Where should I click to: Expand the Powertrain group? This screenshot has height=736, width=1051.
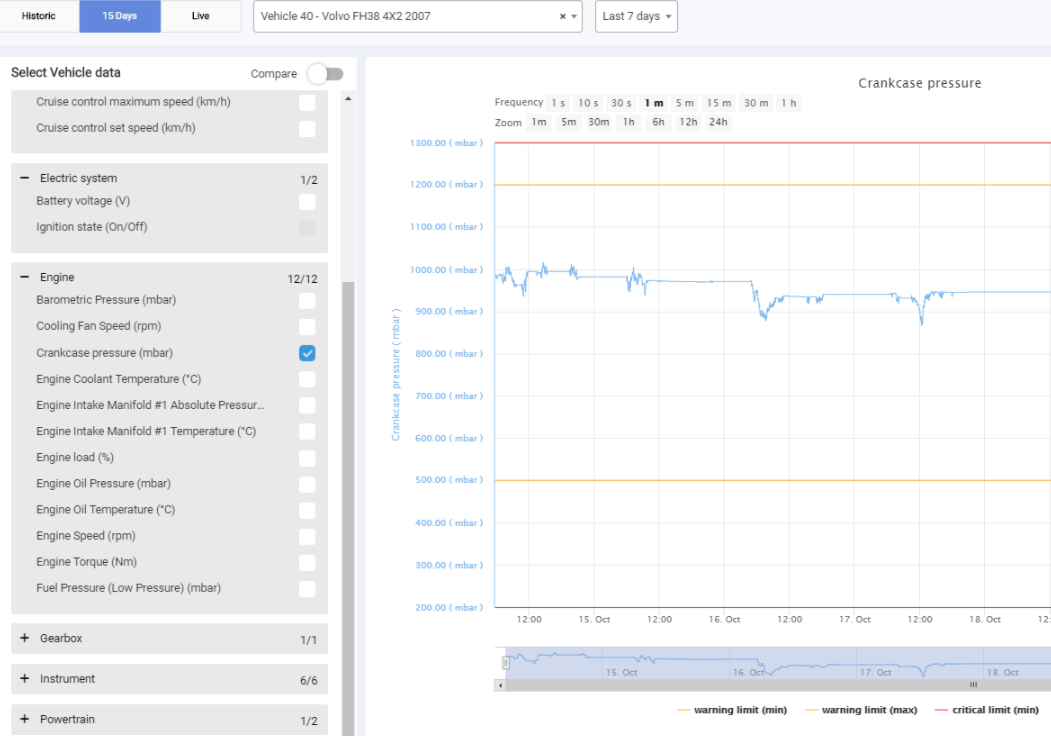(x=25, y=719)
